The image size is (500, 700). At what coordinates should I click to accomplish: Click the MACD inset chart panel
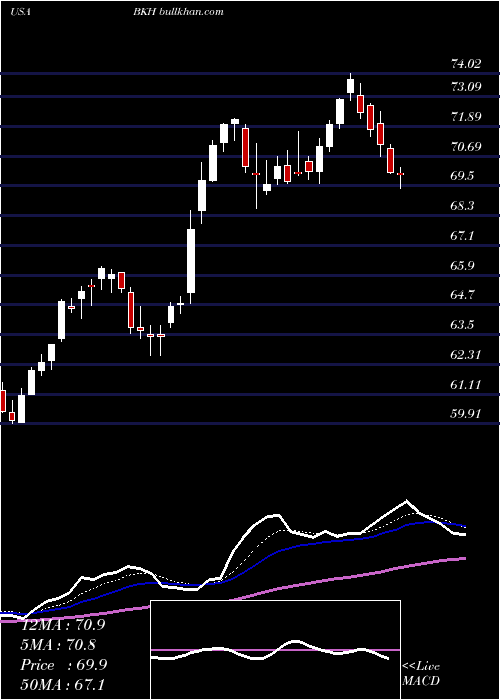[275, 650]
